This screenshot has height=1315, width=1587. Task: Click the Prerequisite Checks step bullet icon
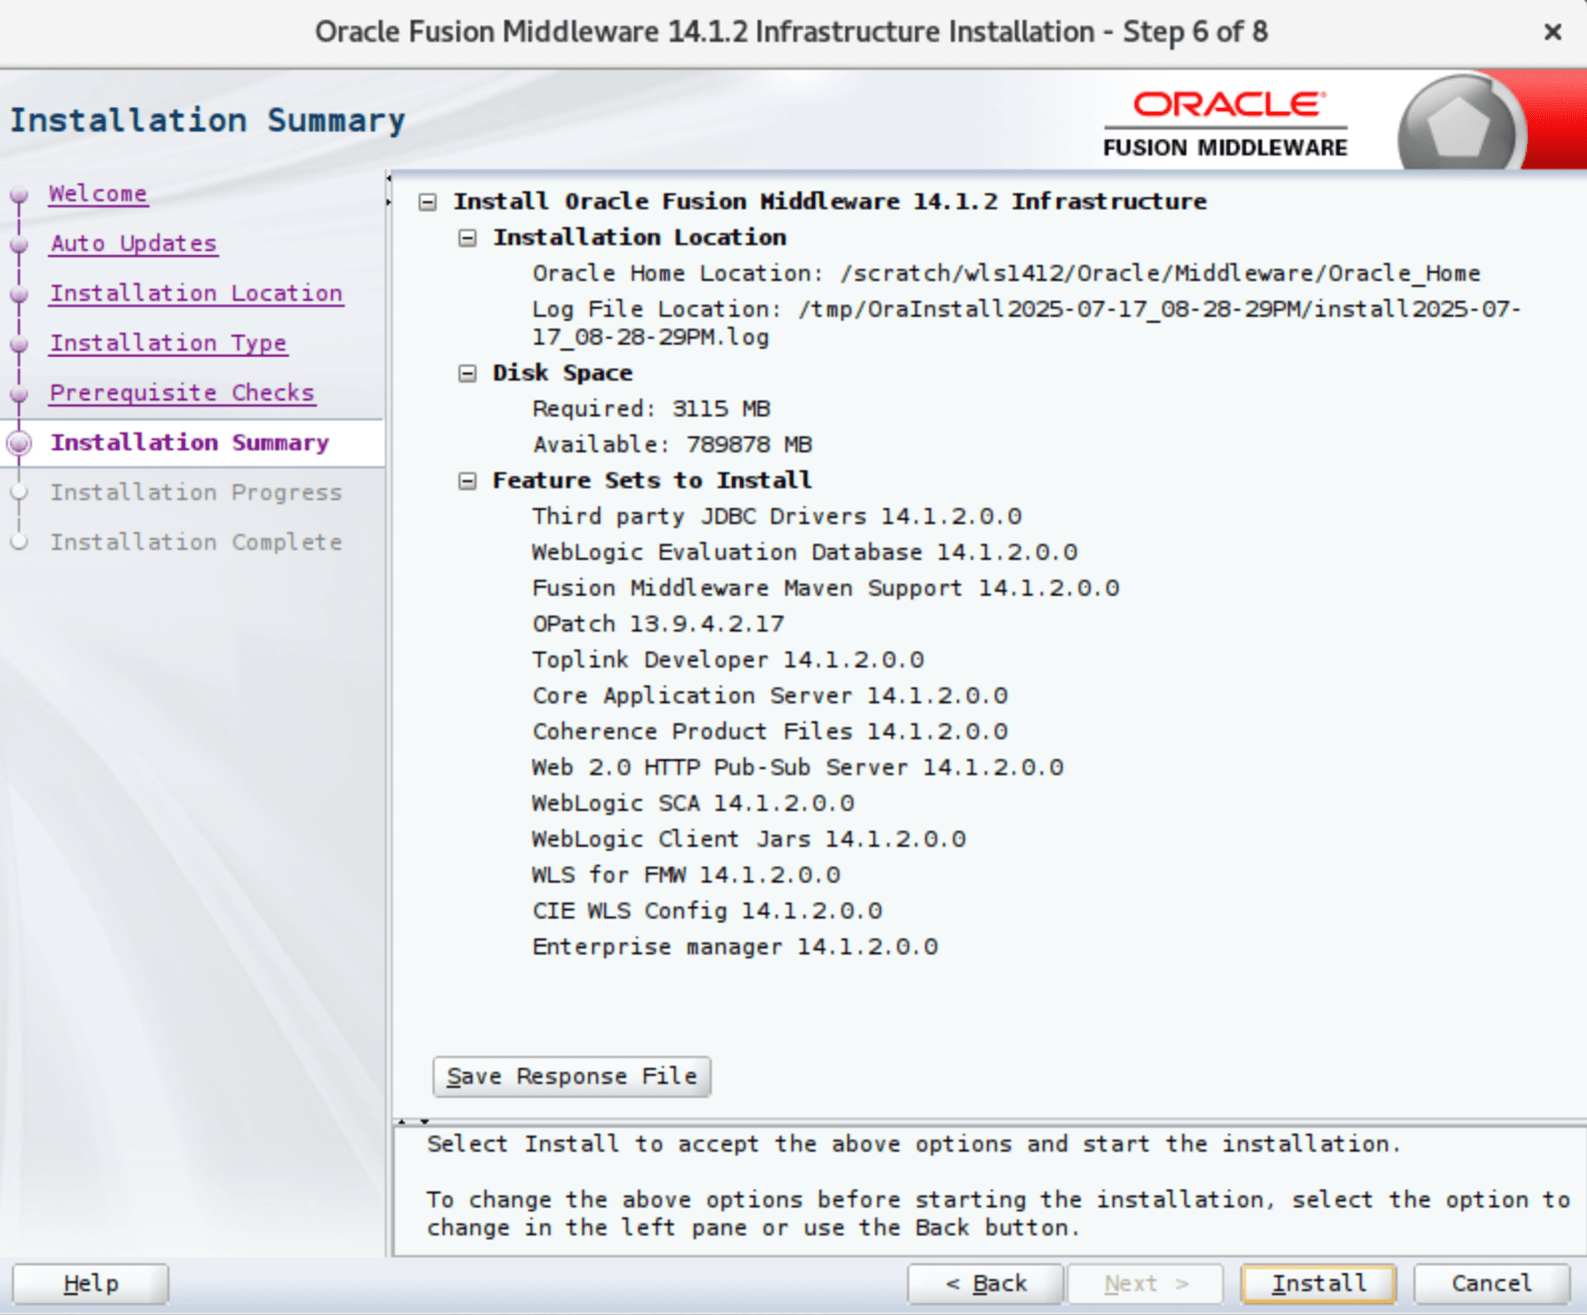click(x=19, y=394)
